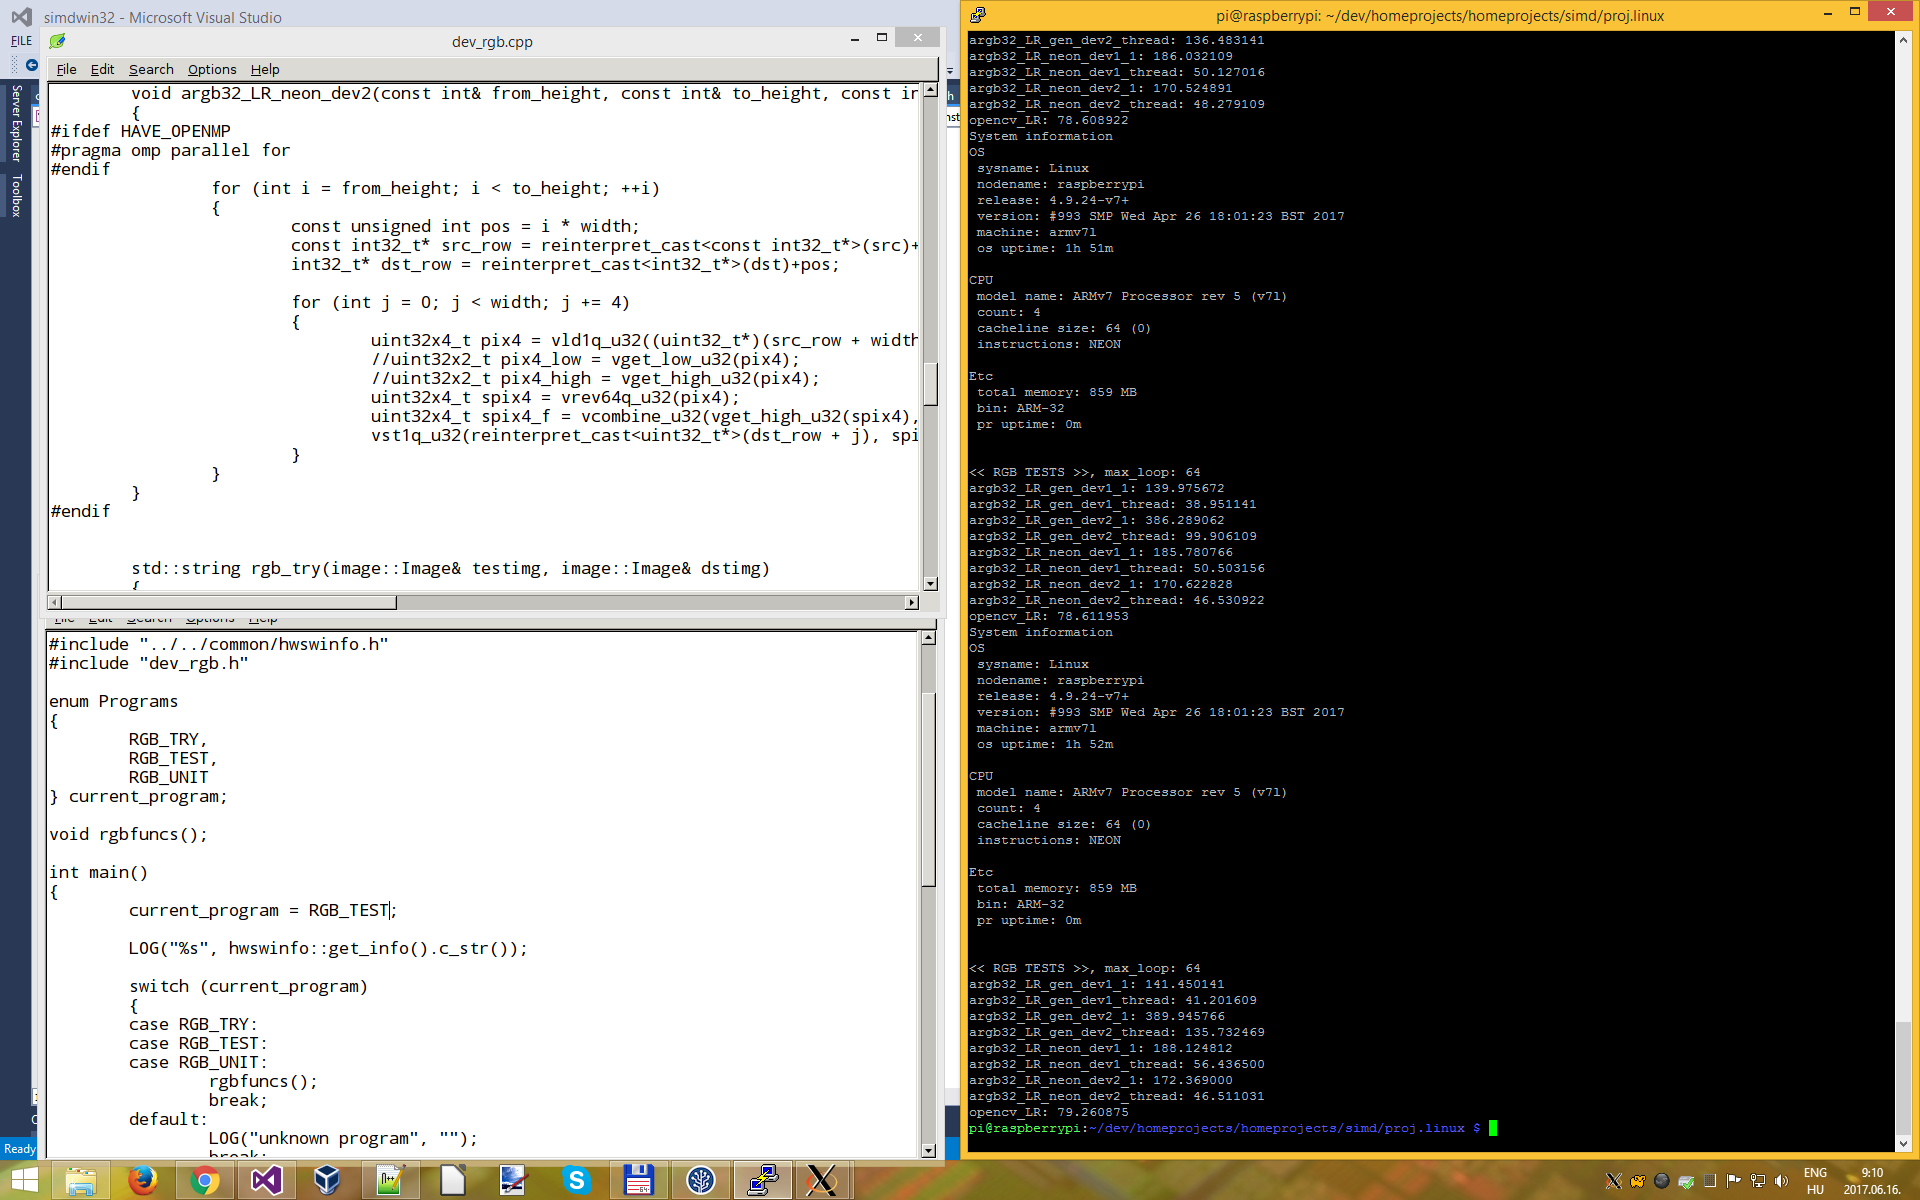Switch input language via ENG HU indicator
This screenshot has width=1920, height=1200.
click(x=1815, y=1181)
